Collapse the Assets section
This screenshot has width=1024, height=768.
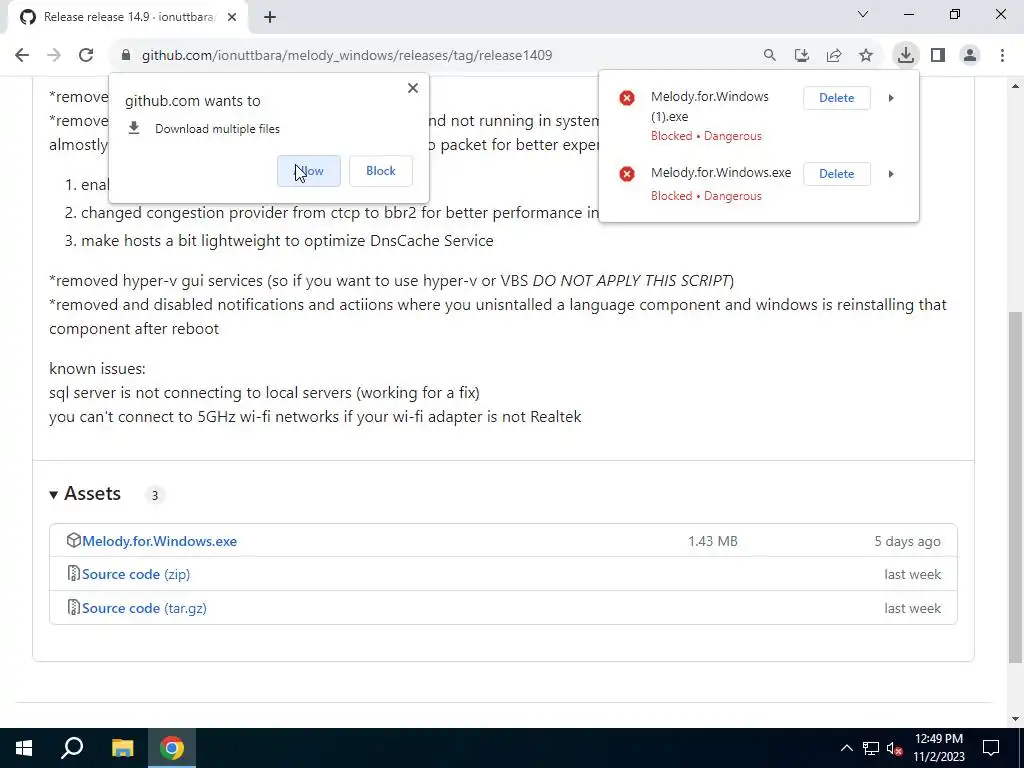pos(86,494)
